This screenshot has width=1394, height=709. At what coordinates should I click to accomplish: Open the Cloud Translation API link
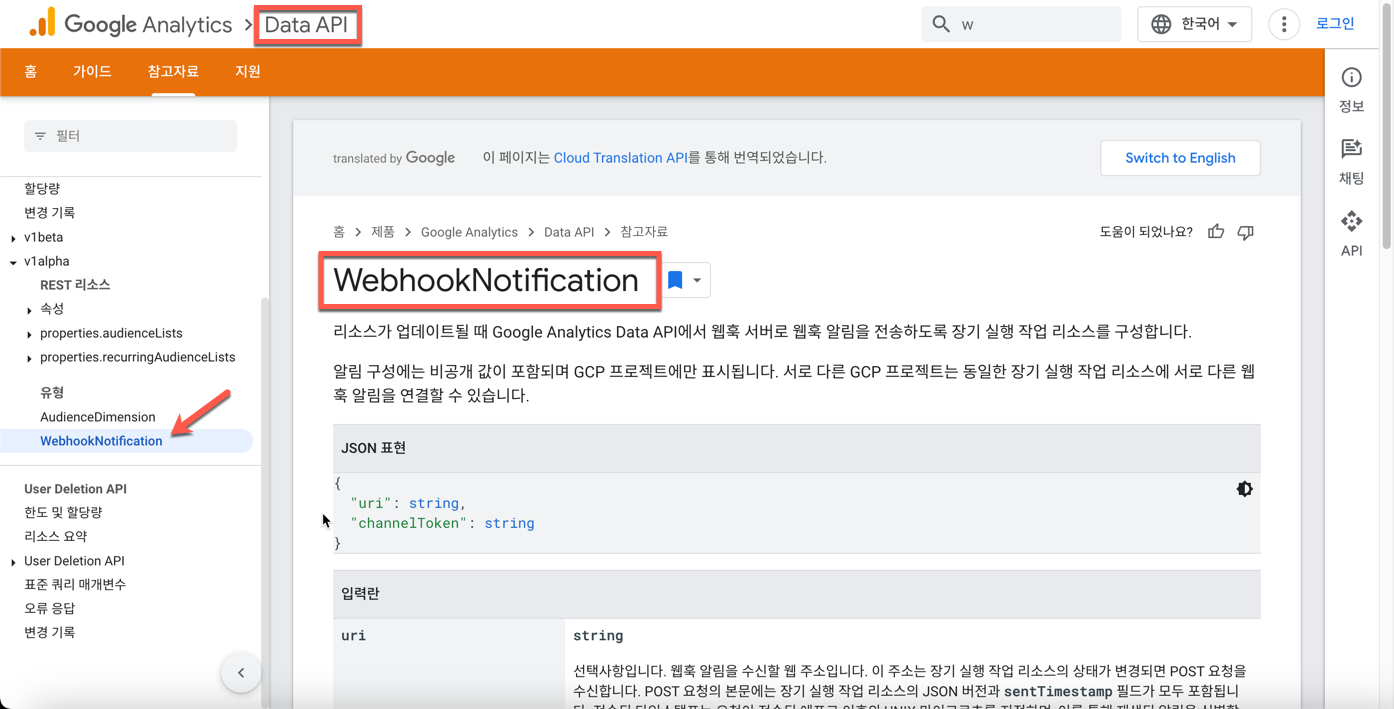(x=620, y=158)
